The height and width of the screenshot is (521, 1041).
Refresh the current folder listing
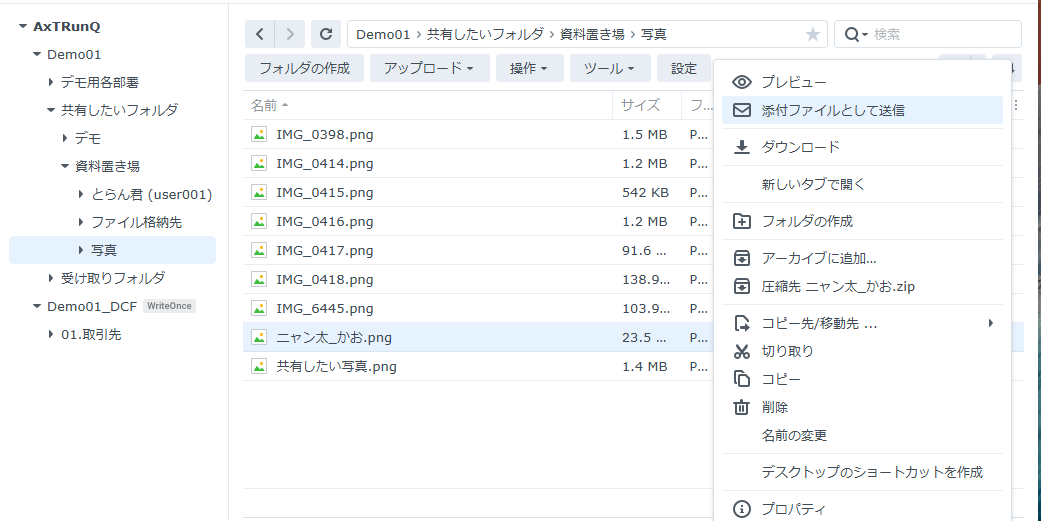[326, 34]
